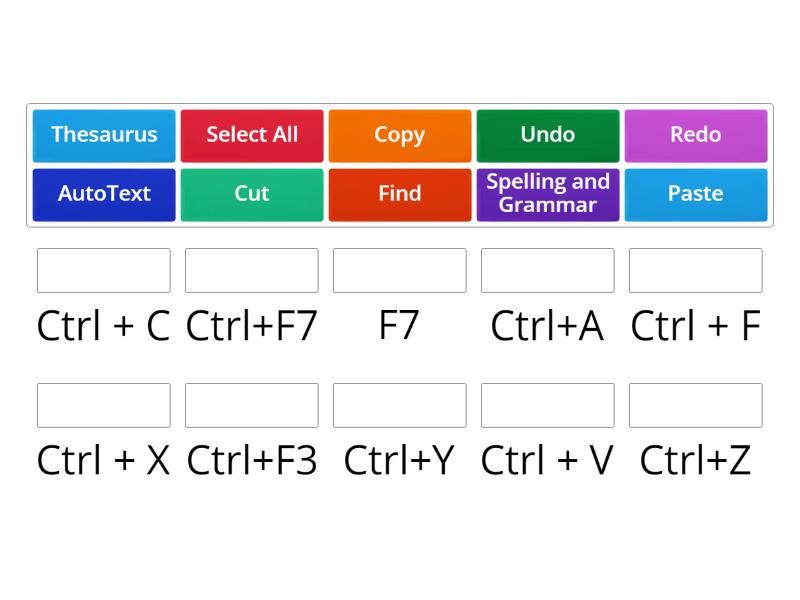The image size is (800, 600).
Task: Click the answer box above Ctrl + F
Action: 696,270
